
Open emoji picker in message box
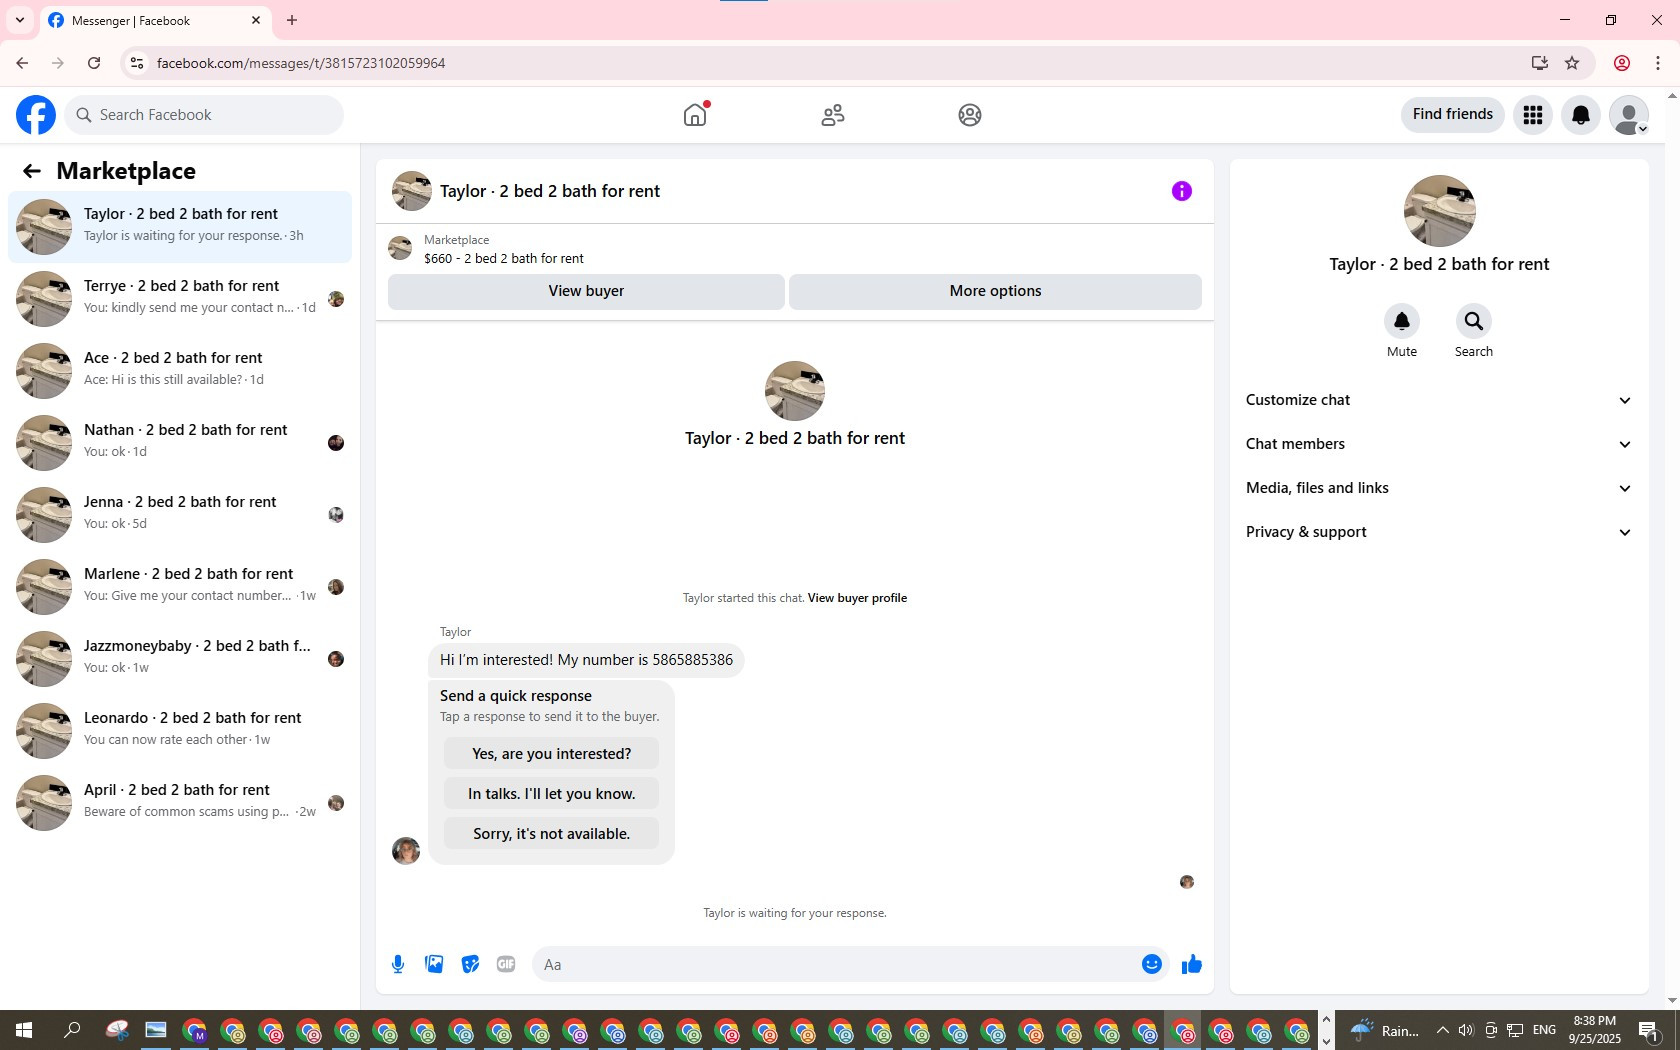click(x=1152, y=964)
